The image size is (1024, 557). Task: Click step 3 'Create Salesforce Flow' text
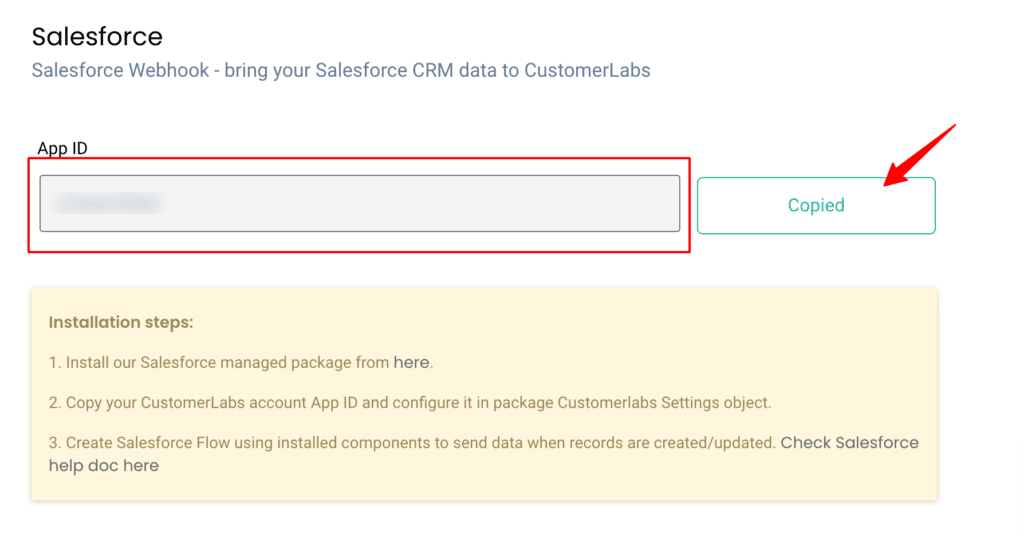412,443
